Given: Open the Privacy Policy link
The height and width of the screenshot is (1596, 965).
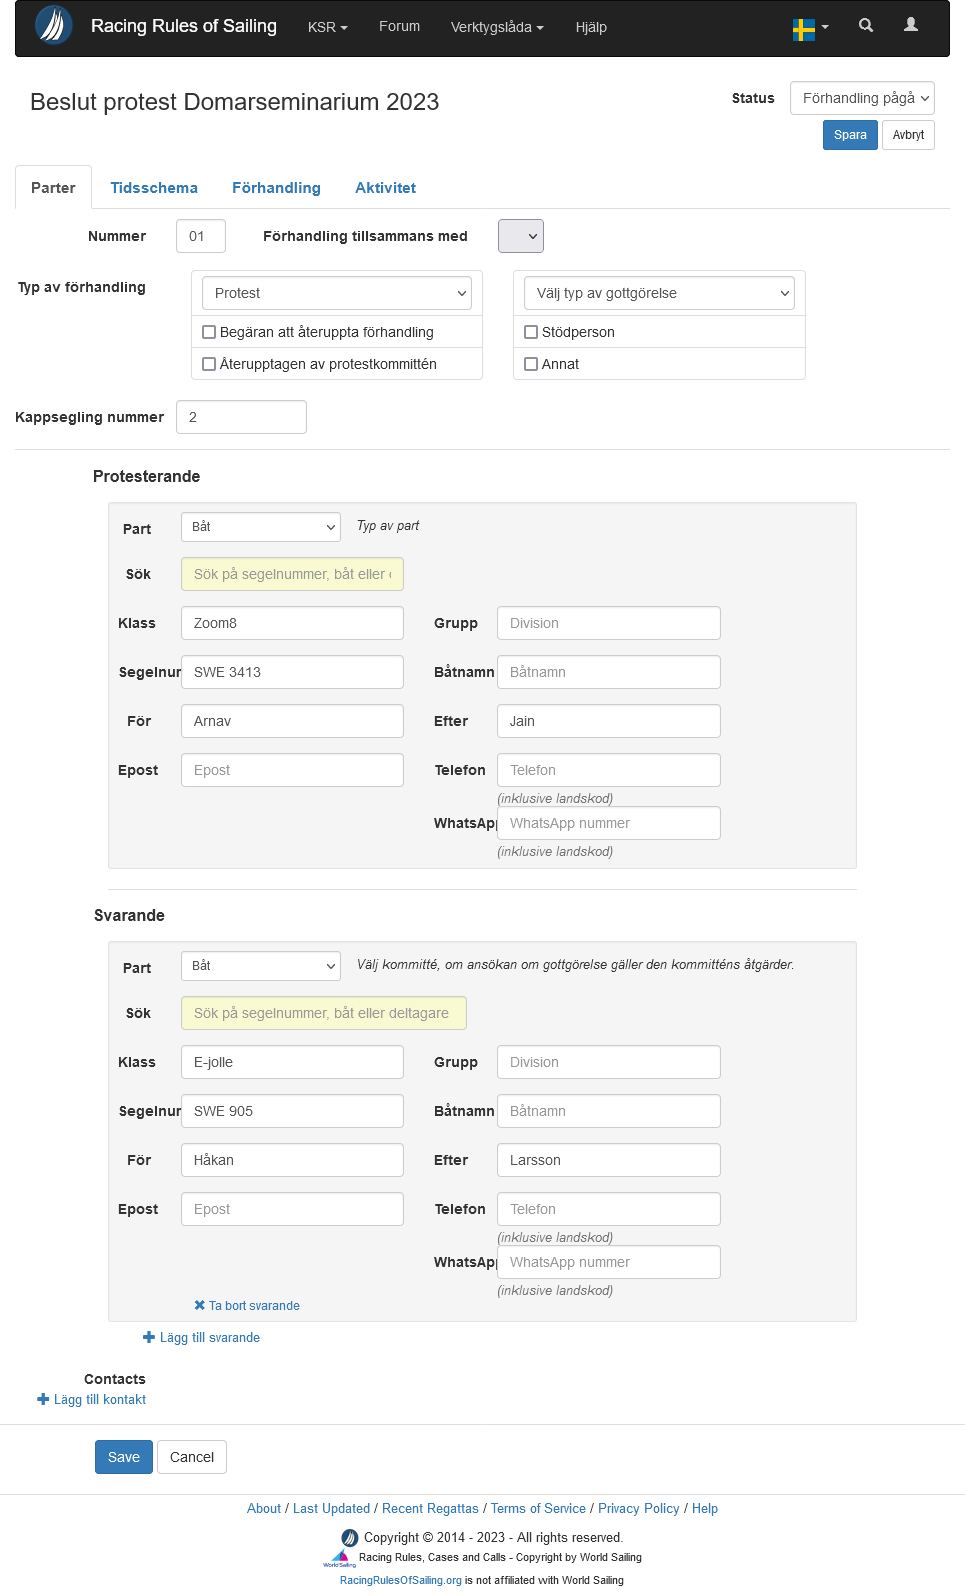Looking at the screenshot, I should coord(638,1508).
